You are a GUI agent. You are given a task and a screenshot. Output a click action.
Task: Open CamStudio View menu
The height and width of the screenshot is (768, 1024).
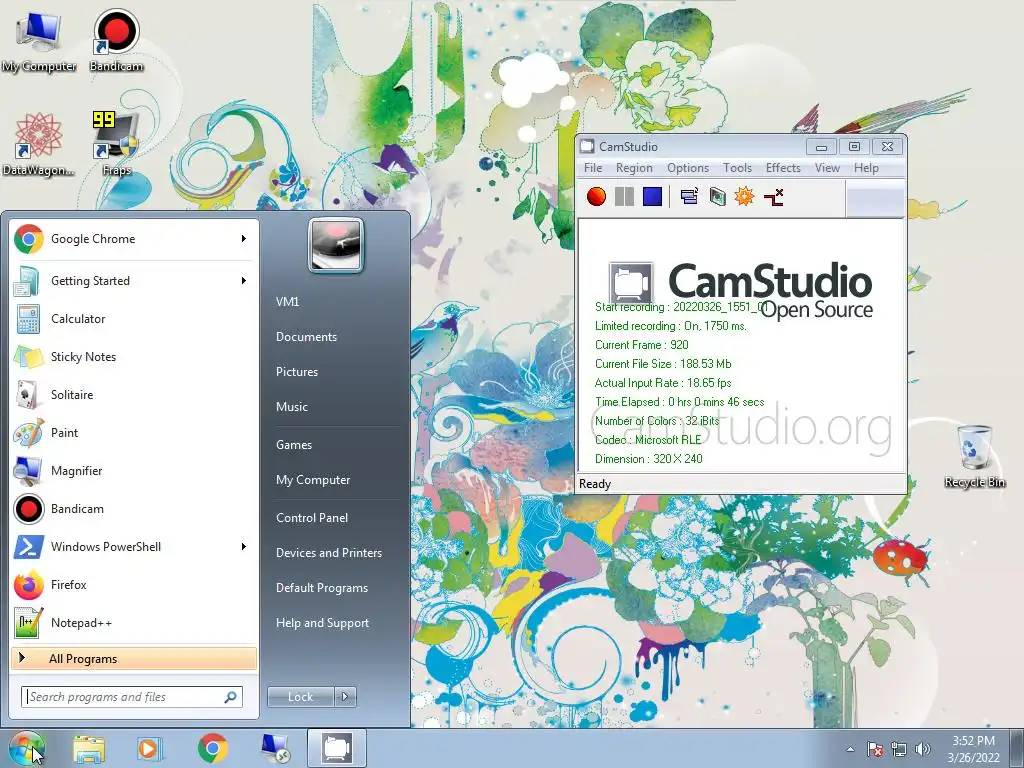(x=827, y=168)
